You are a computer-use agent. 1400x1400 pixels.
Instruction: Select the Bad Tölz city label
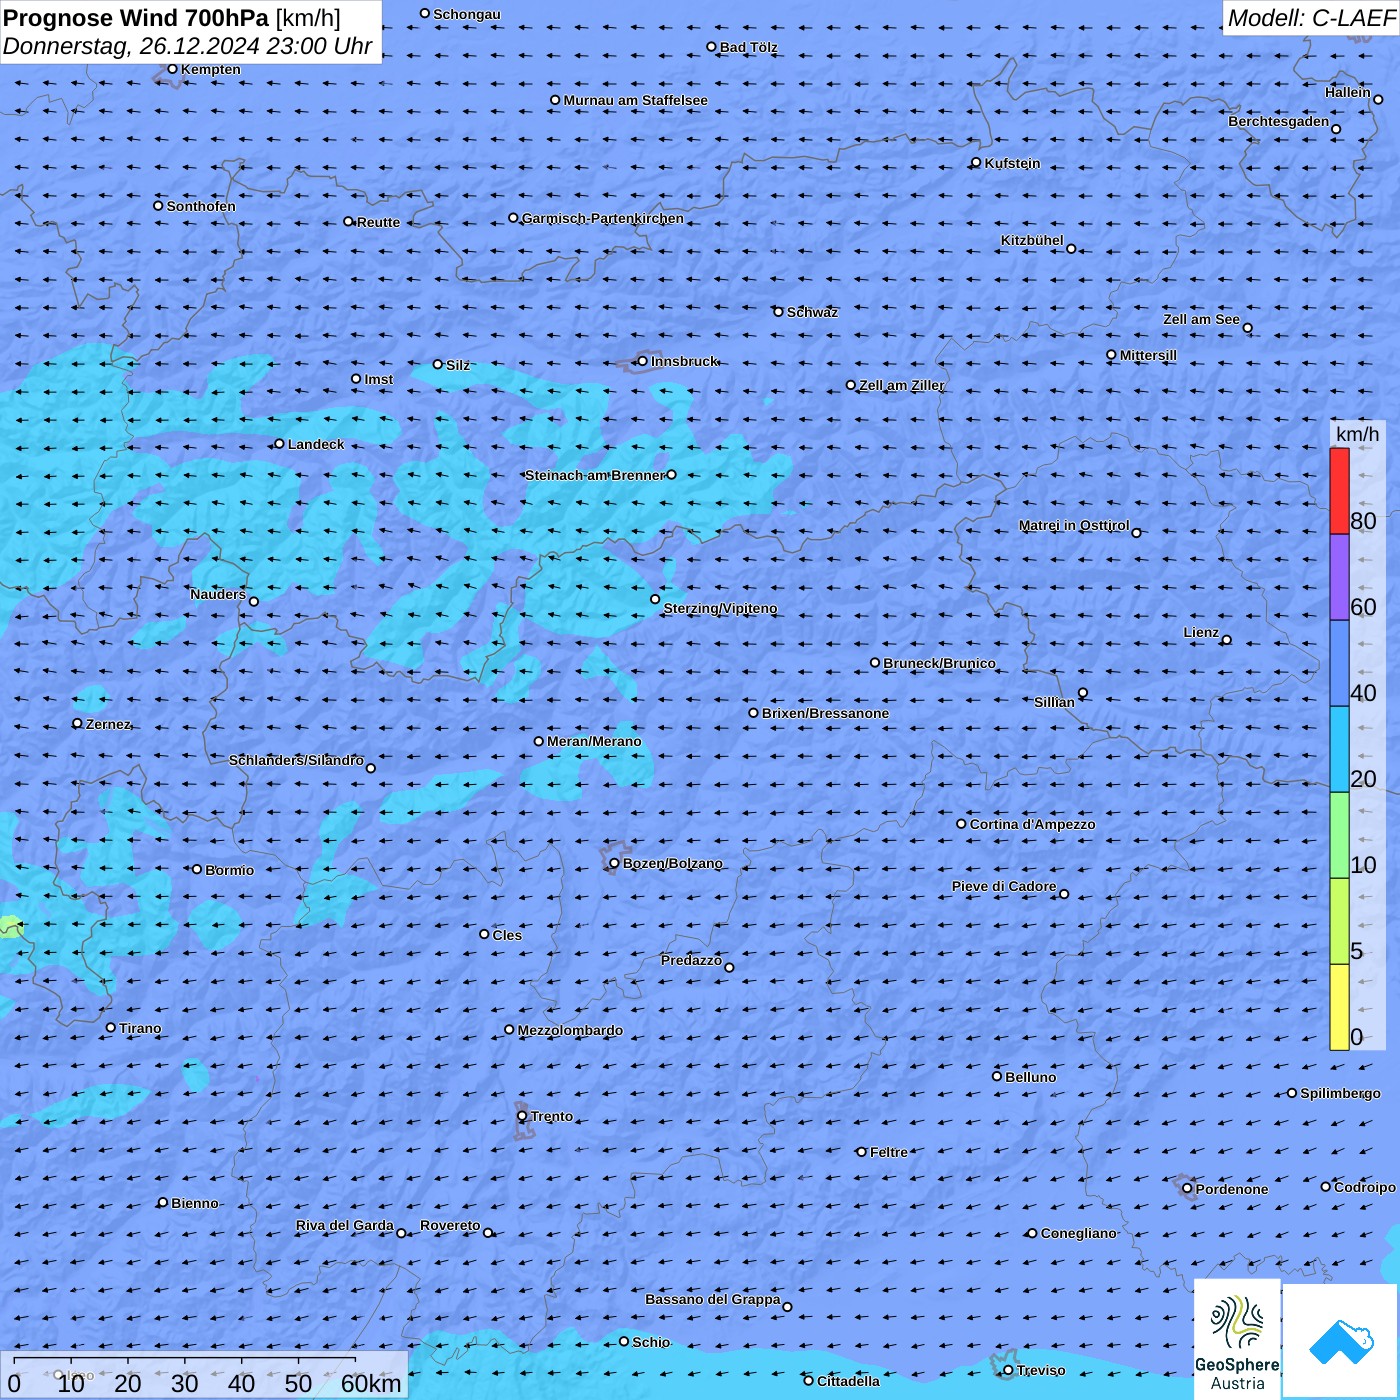point(748,47)
